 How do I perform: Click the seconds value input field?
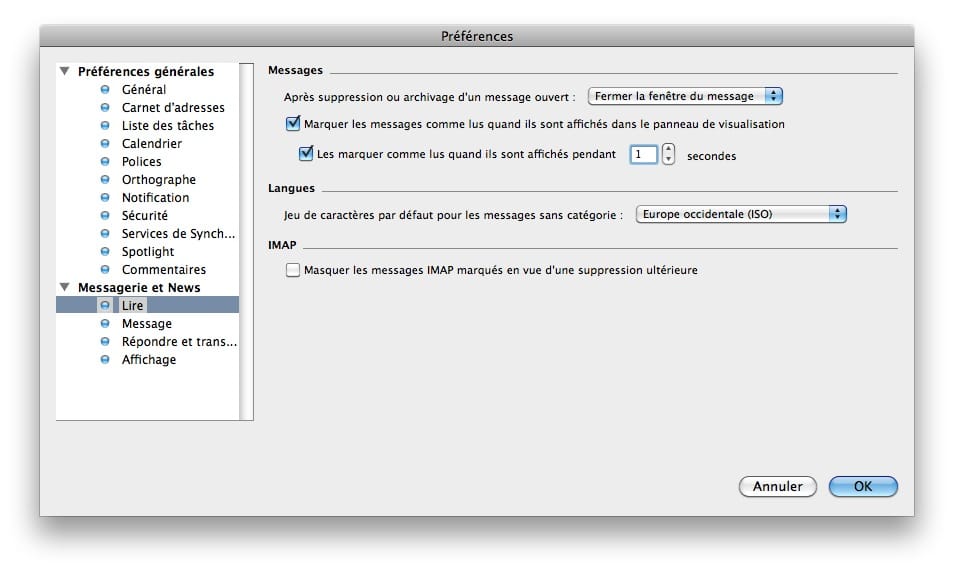coord(643,154)
